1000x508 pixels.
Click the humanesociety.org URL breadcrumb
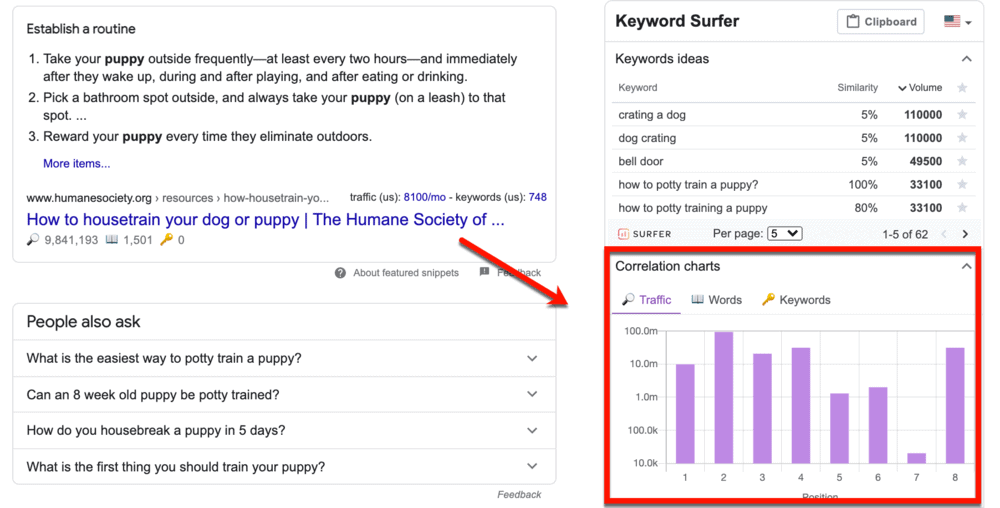(x=178, y=198)
